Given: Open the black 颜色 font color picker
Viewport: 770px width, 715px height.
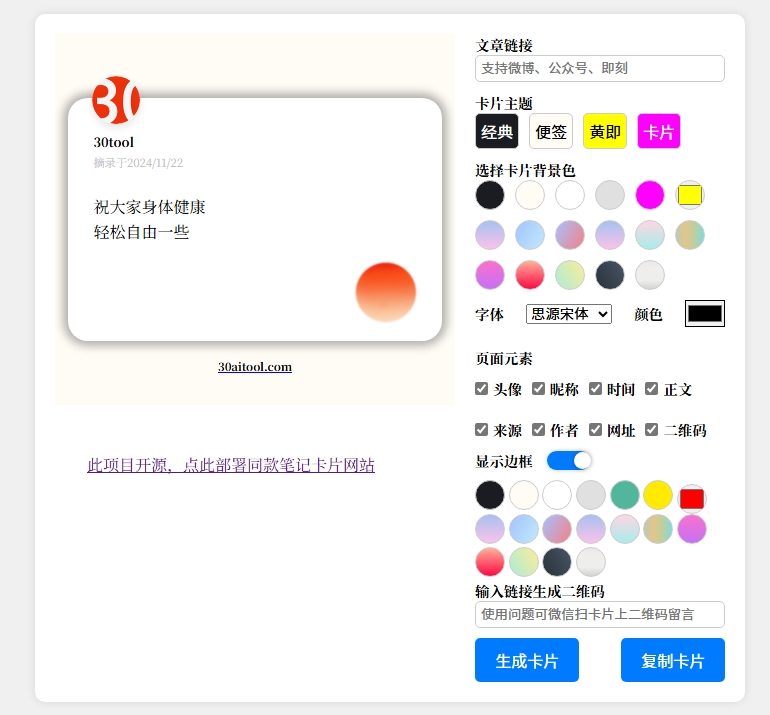Looking at the screenshot, I should [705, 313].
